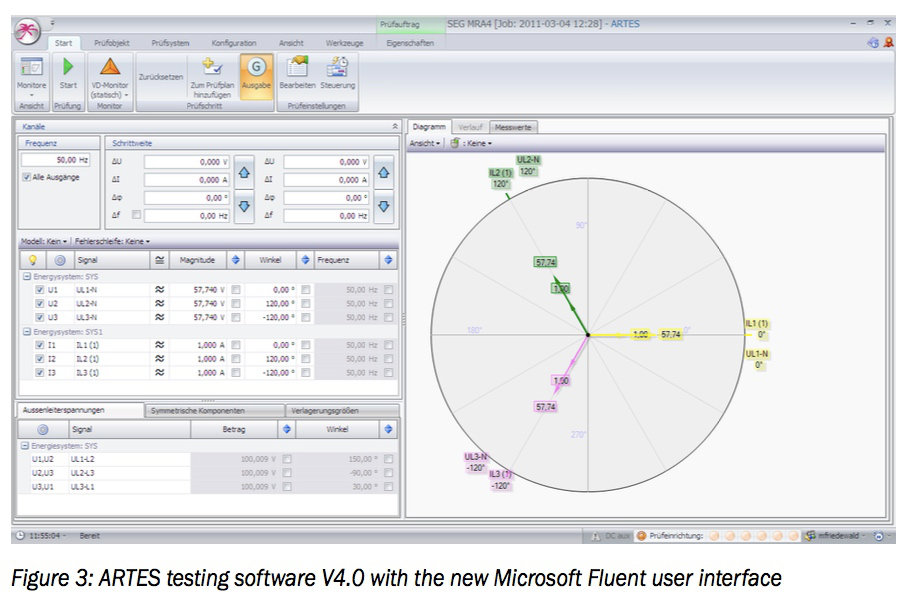Click the help globe icon in ribbon corner
907x598 pixels.
tap(873, 43)
